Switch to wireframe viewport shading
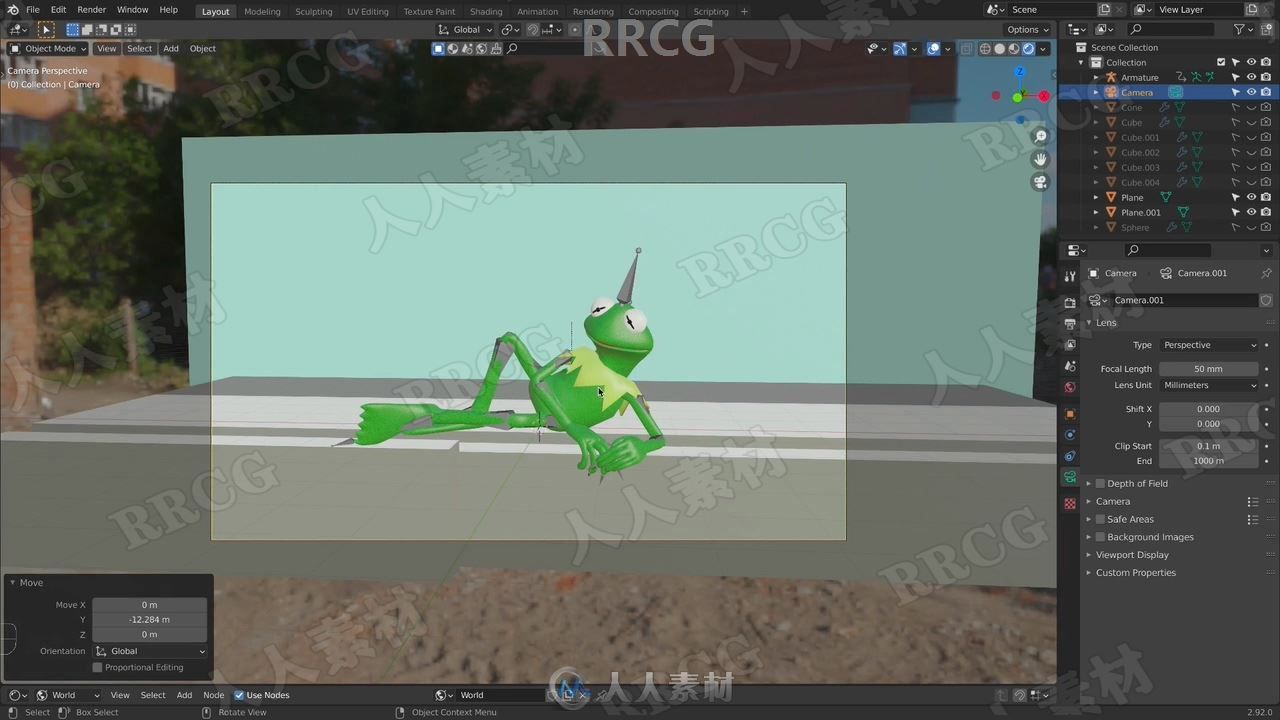Image resolution: width=1280 pixels, height=720 pixels. coord(985,48)
